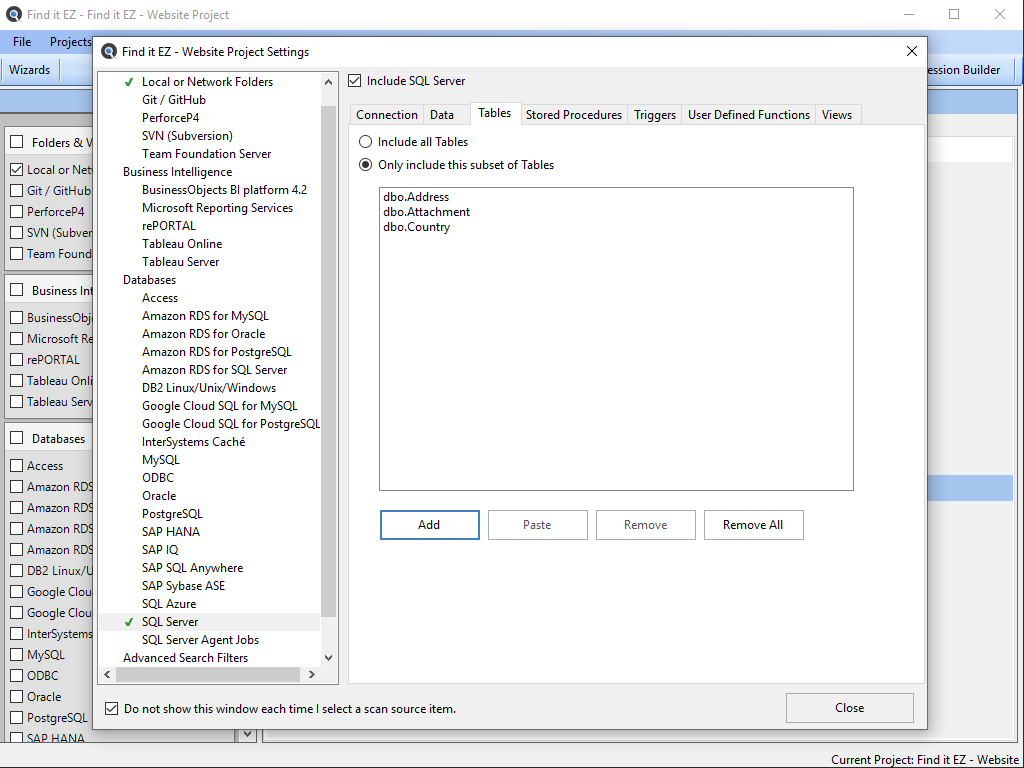Open the Views tab
The width and height of the screenshot is (1024, 768).
click(x=837, y=115)
